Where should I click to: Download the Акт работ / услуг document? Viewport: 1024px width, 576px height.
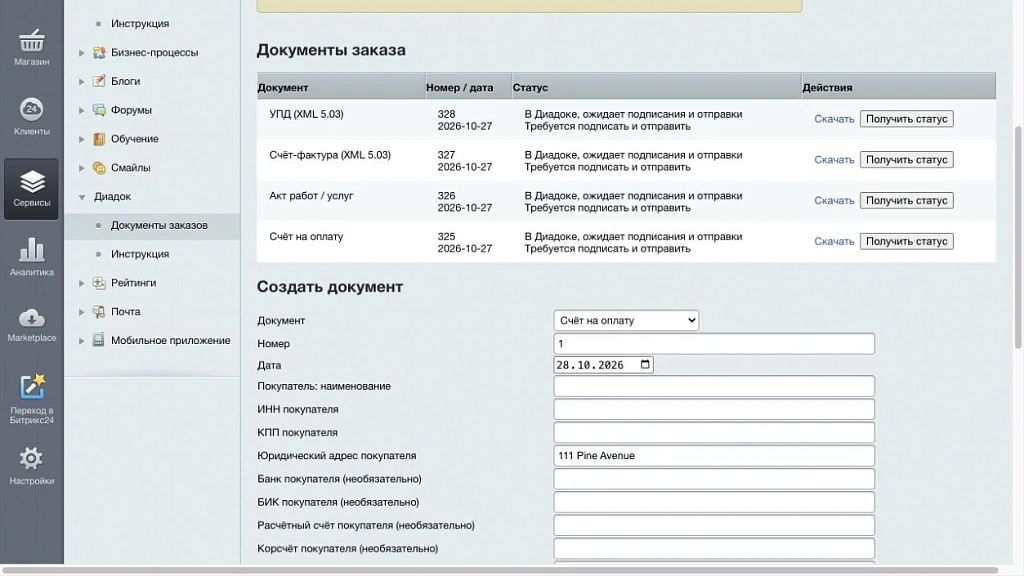pos(834,200)
